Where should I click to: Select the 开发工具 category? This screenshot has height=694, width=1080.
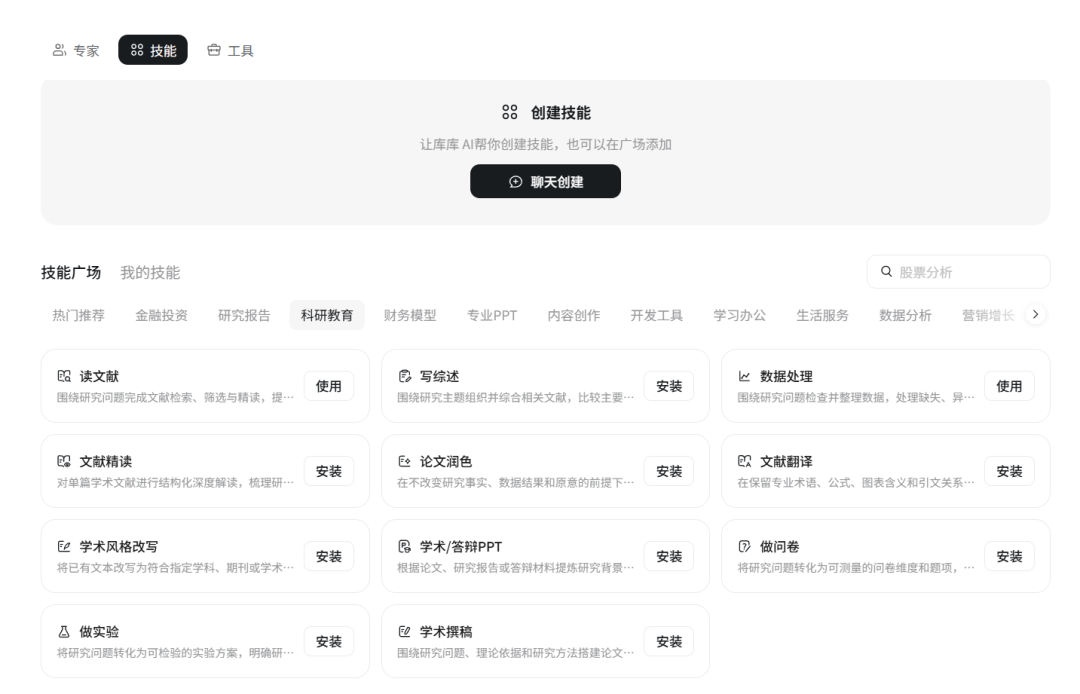coord(656,315)
